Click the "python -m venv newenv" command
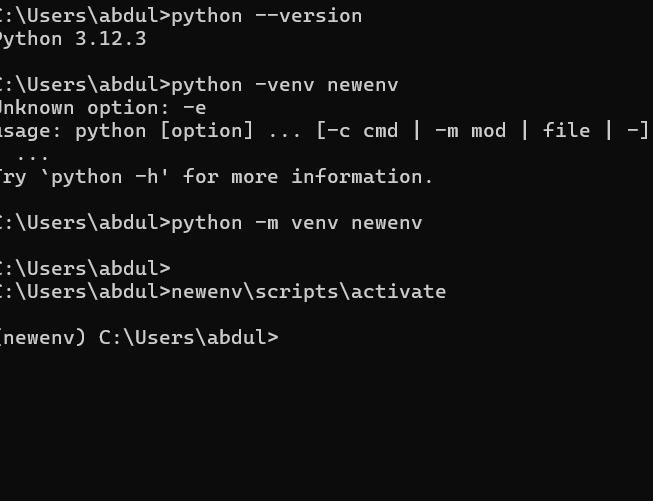This screenshot has width=653, height=501. 296,223
